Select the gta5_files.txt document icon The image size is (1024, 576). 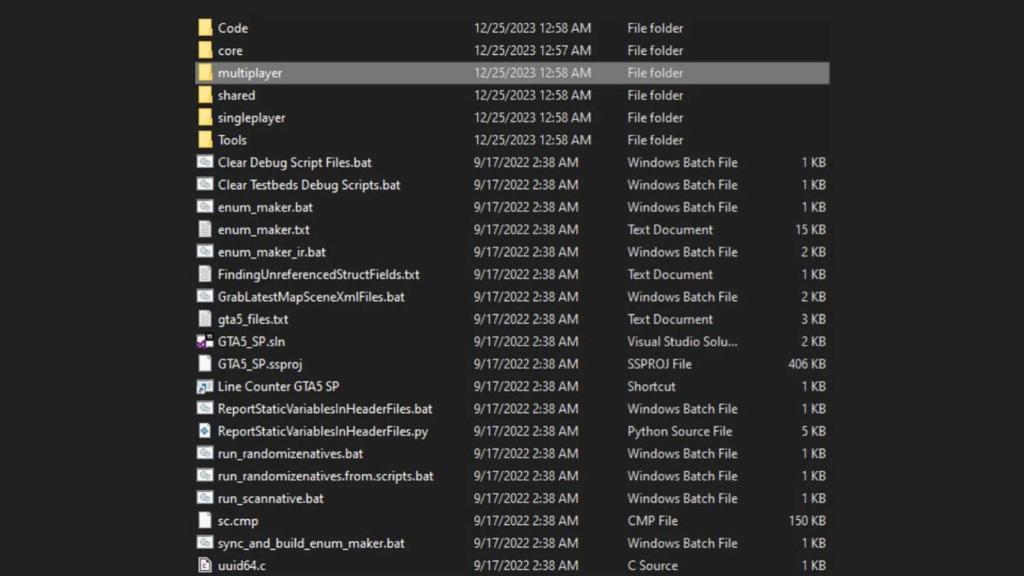pyautogui.click(x=205, y=319)
